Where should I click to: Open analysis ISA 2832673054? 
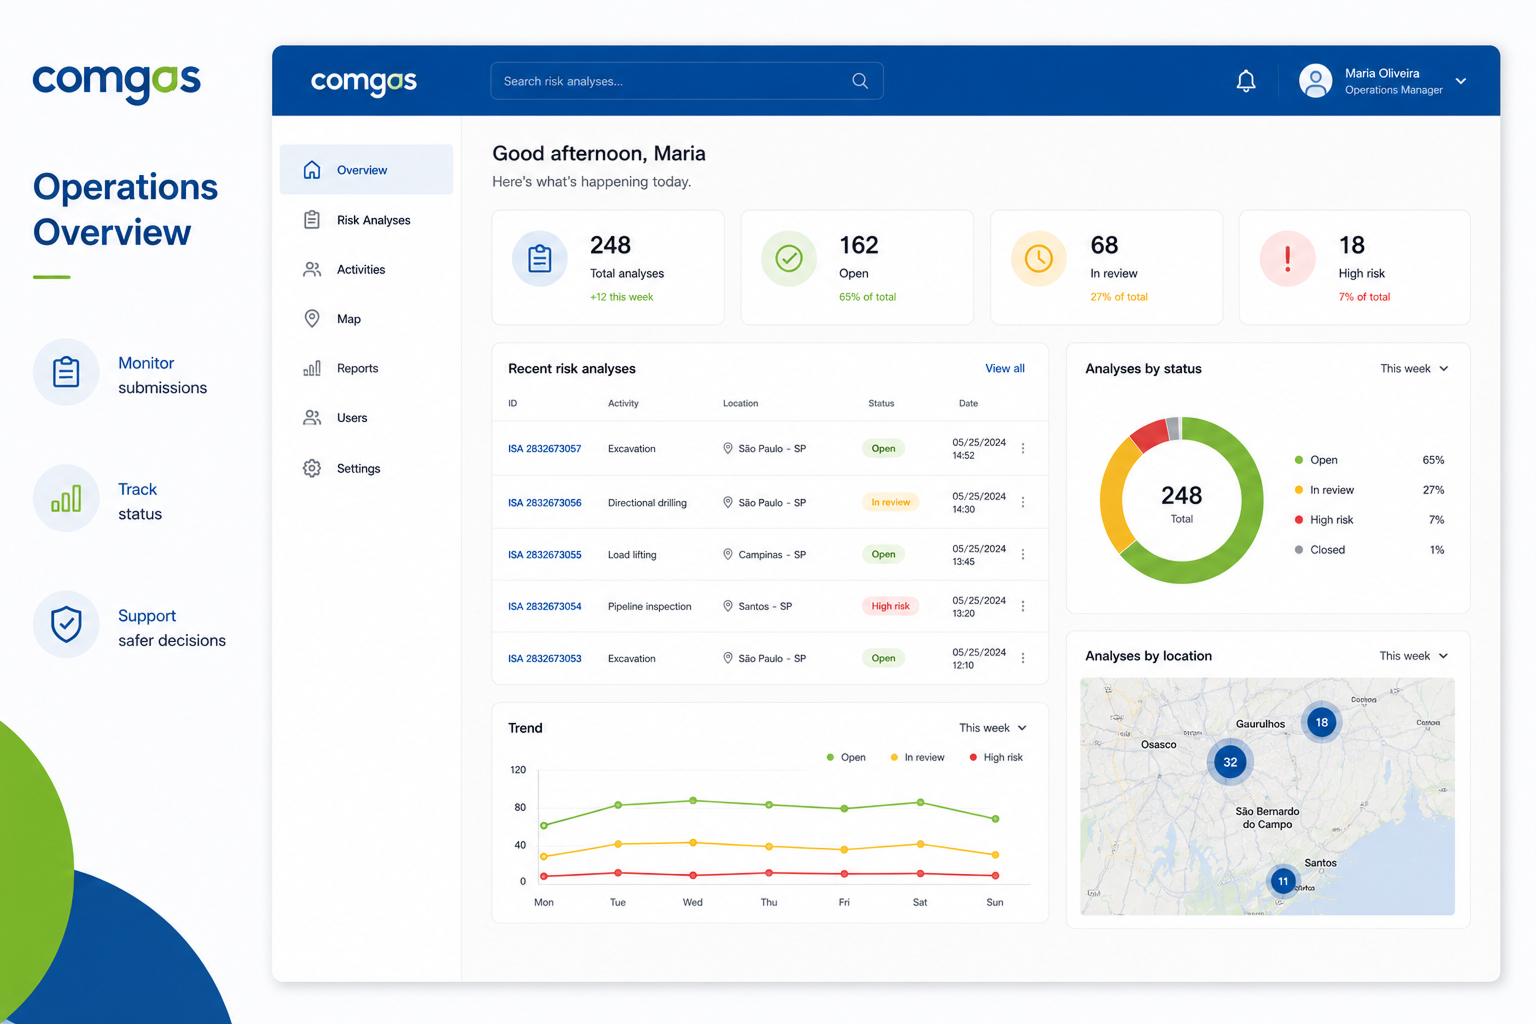pos(544,607)
